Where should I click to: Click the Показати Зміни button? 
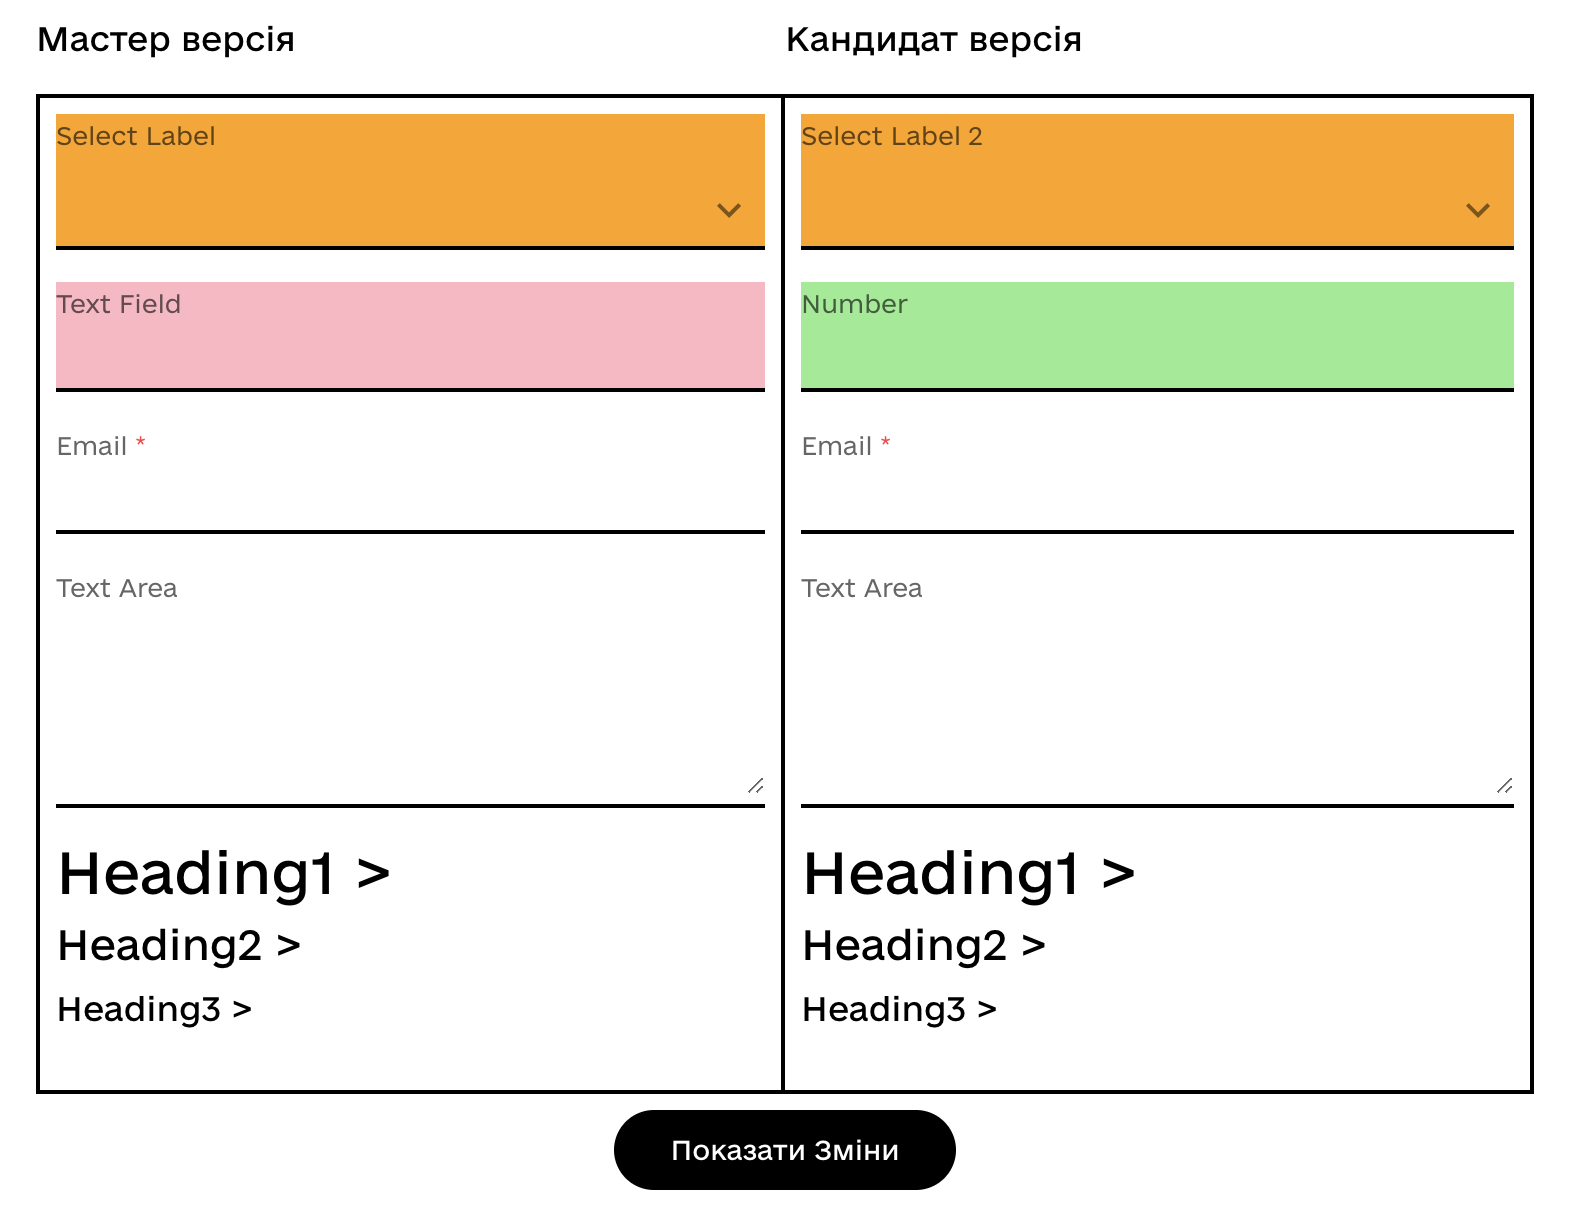click(785, 1150)
